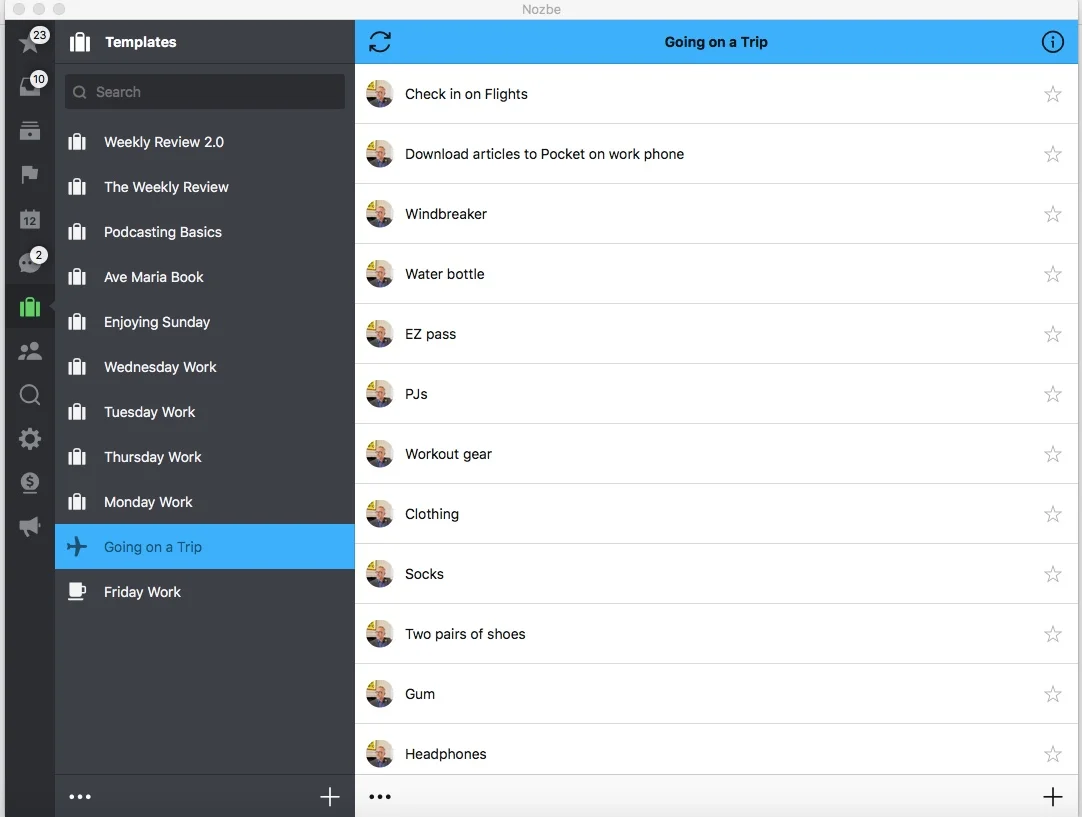Open the Wednesday Work template

(x=205, y=367)
